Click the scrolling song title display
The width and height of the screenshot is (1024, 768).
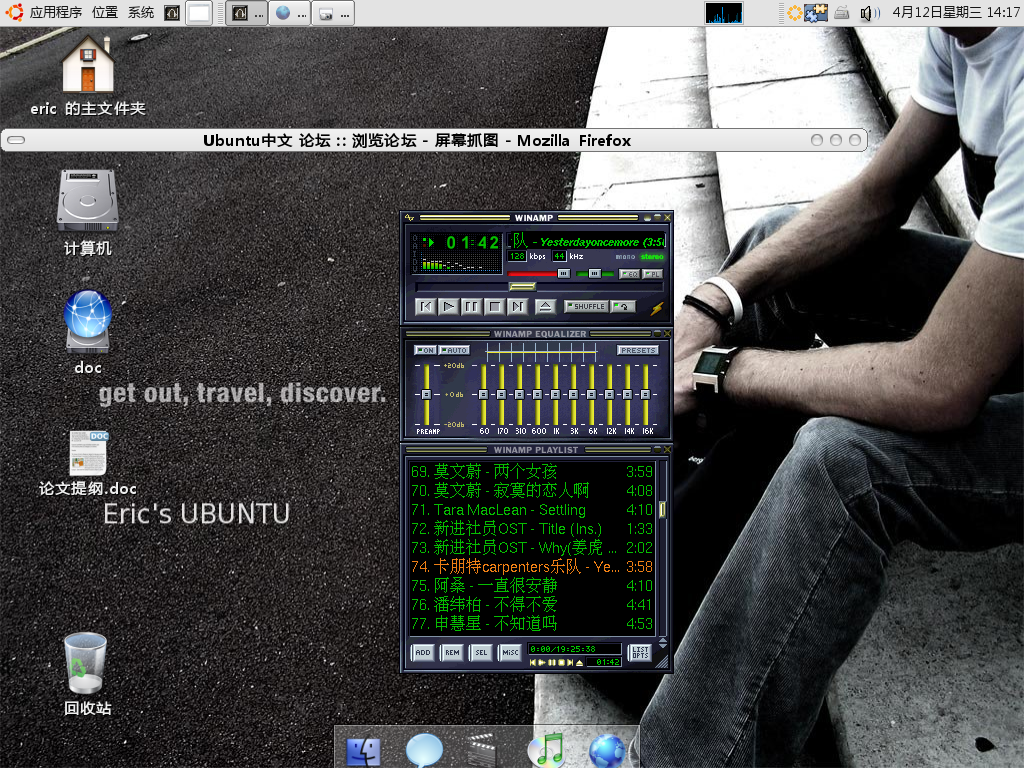click(x=586, y=242)
